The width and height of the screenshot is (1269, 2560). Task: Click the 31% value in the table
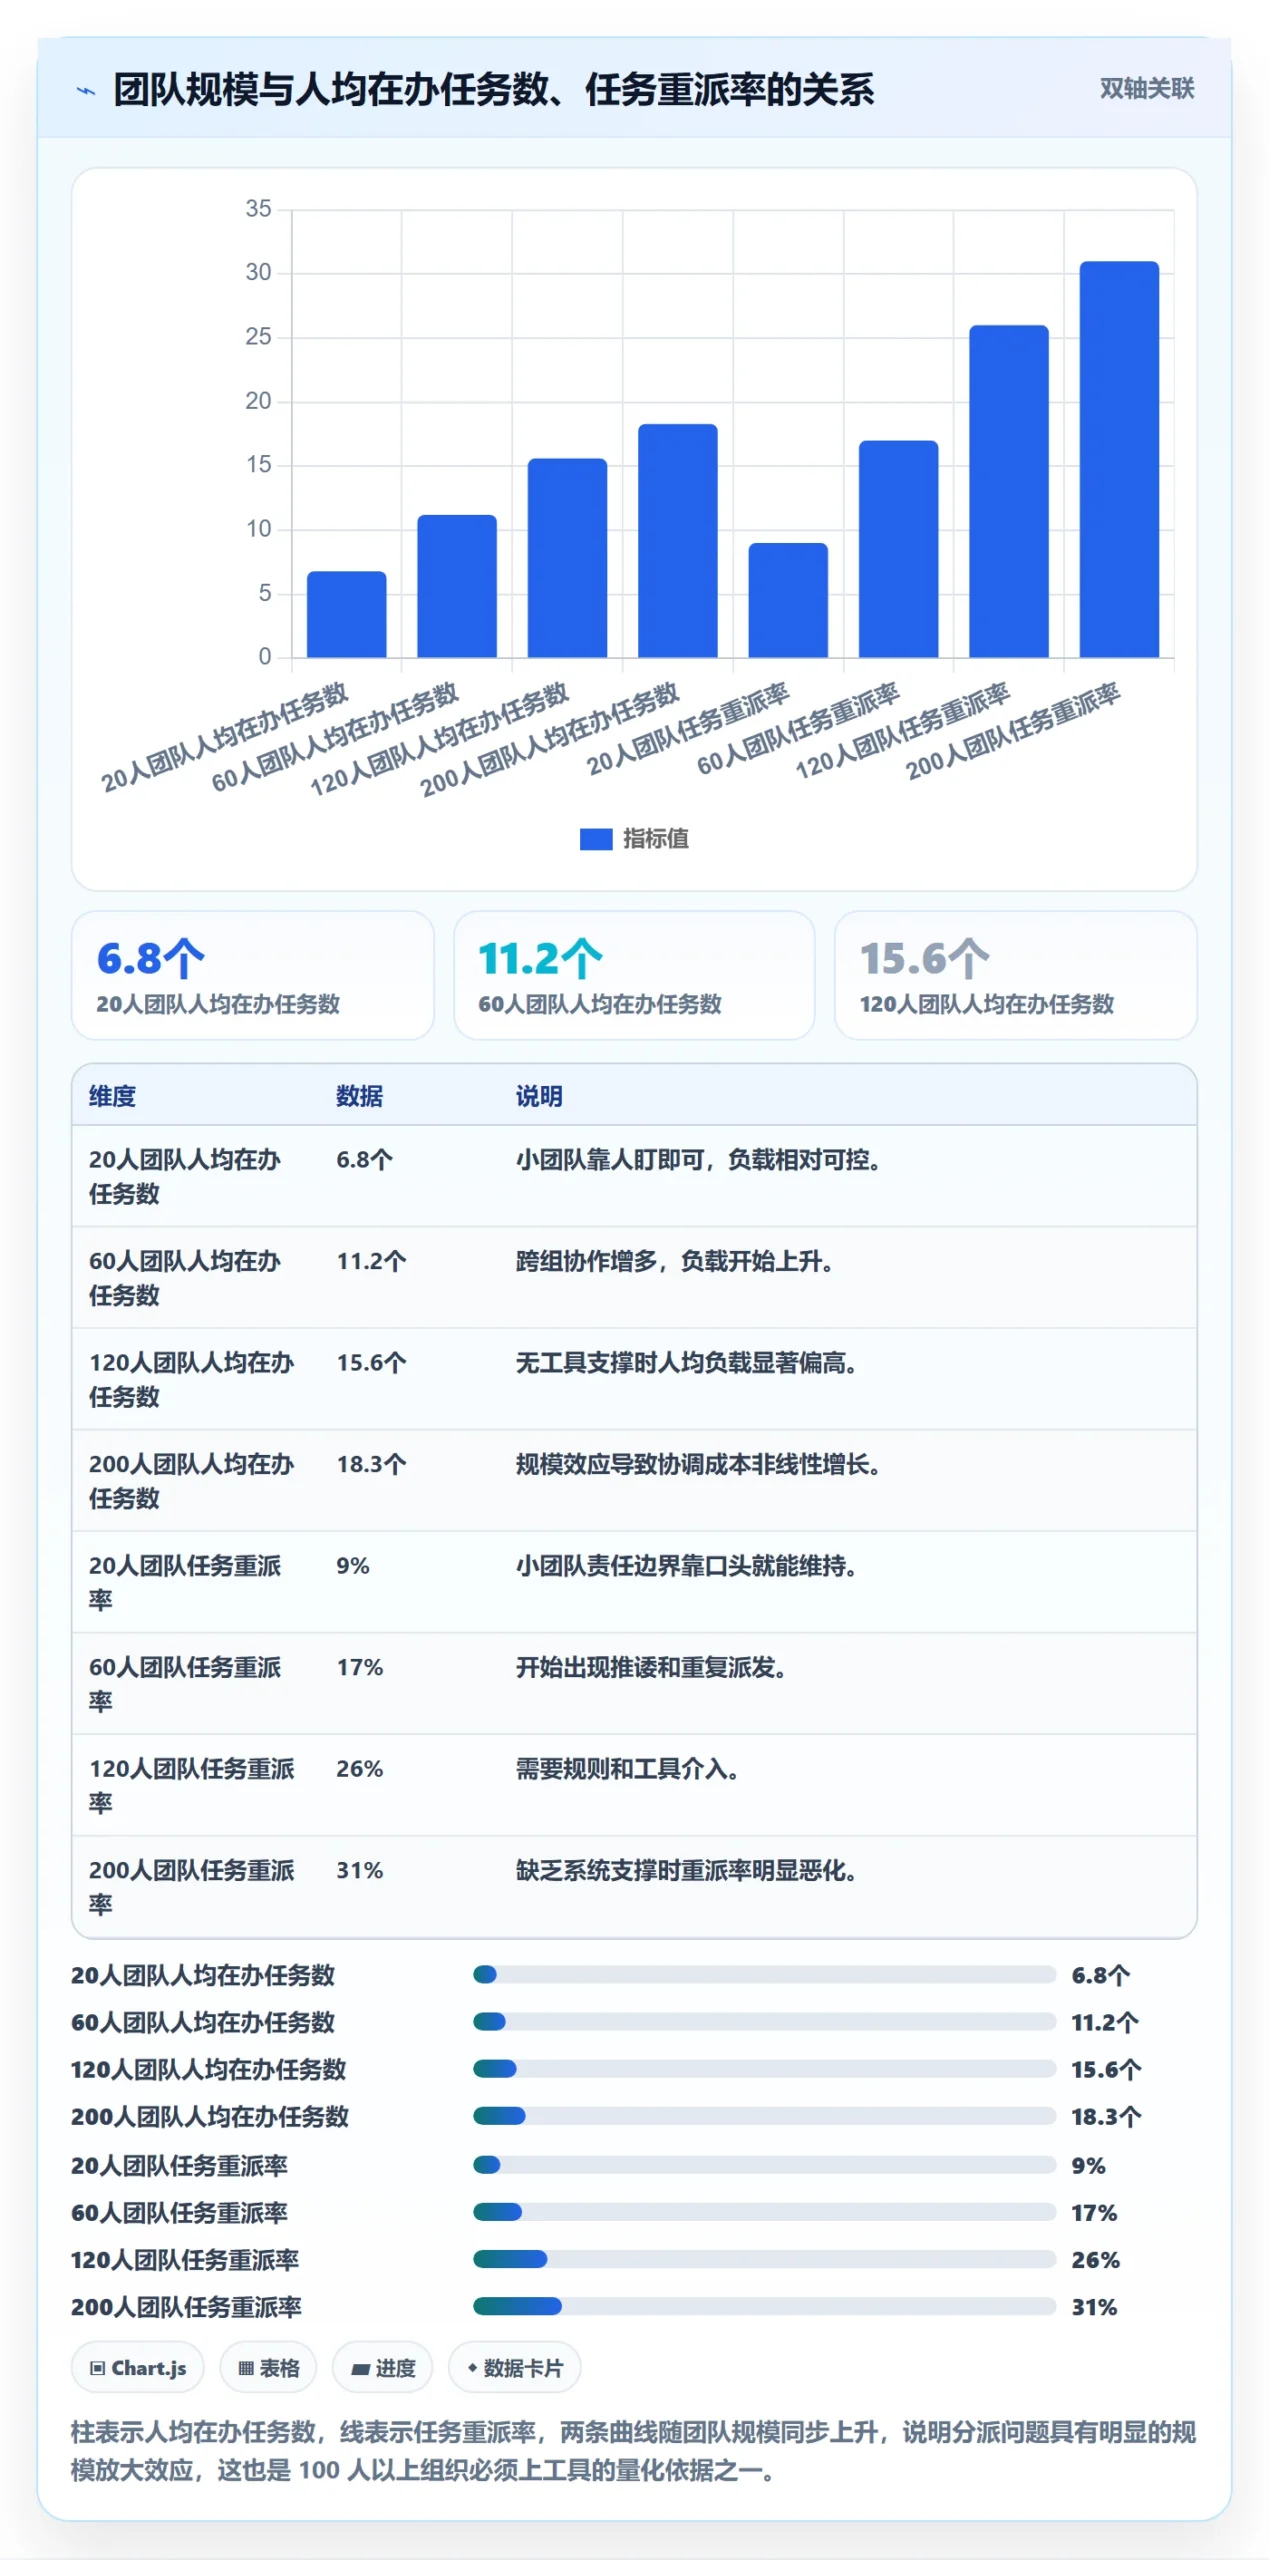coord(359,1870)
